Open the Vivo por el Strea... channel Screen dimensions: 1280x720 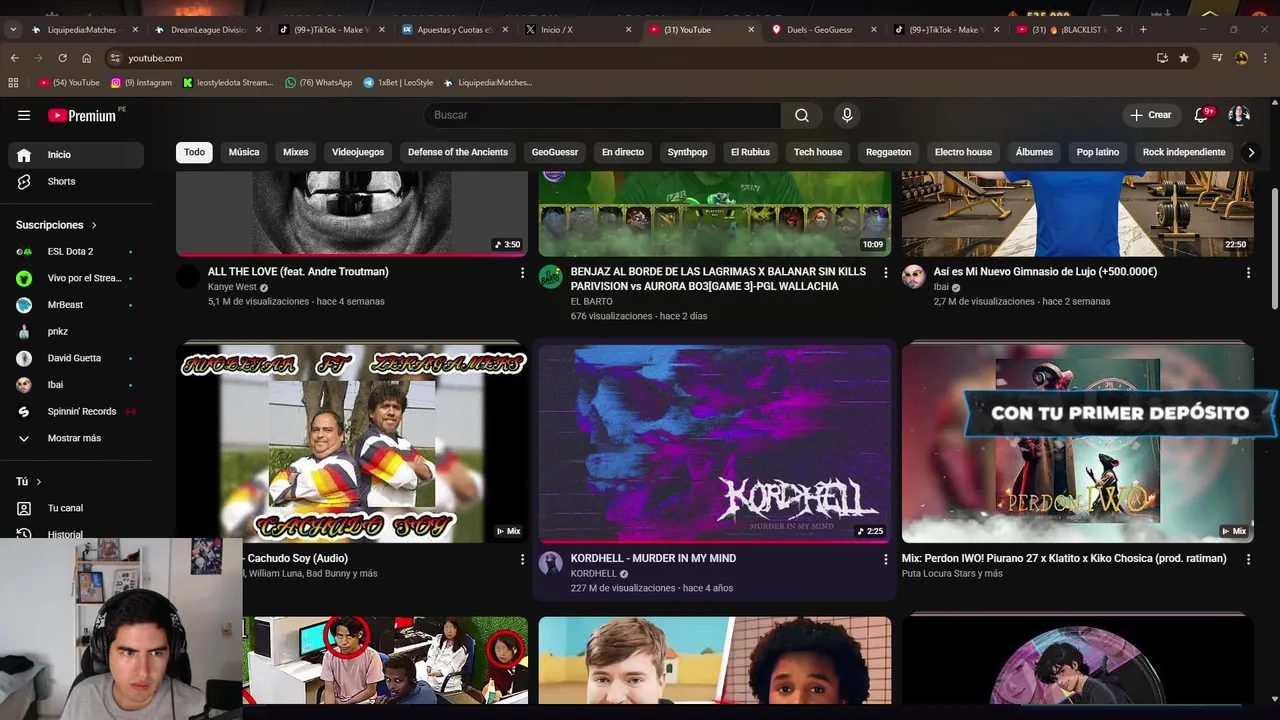[78, 278]
